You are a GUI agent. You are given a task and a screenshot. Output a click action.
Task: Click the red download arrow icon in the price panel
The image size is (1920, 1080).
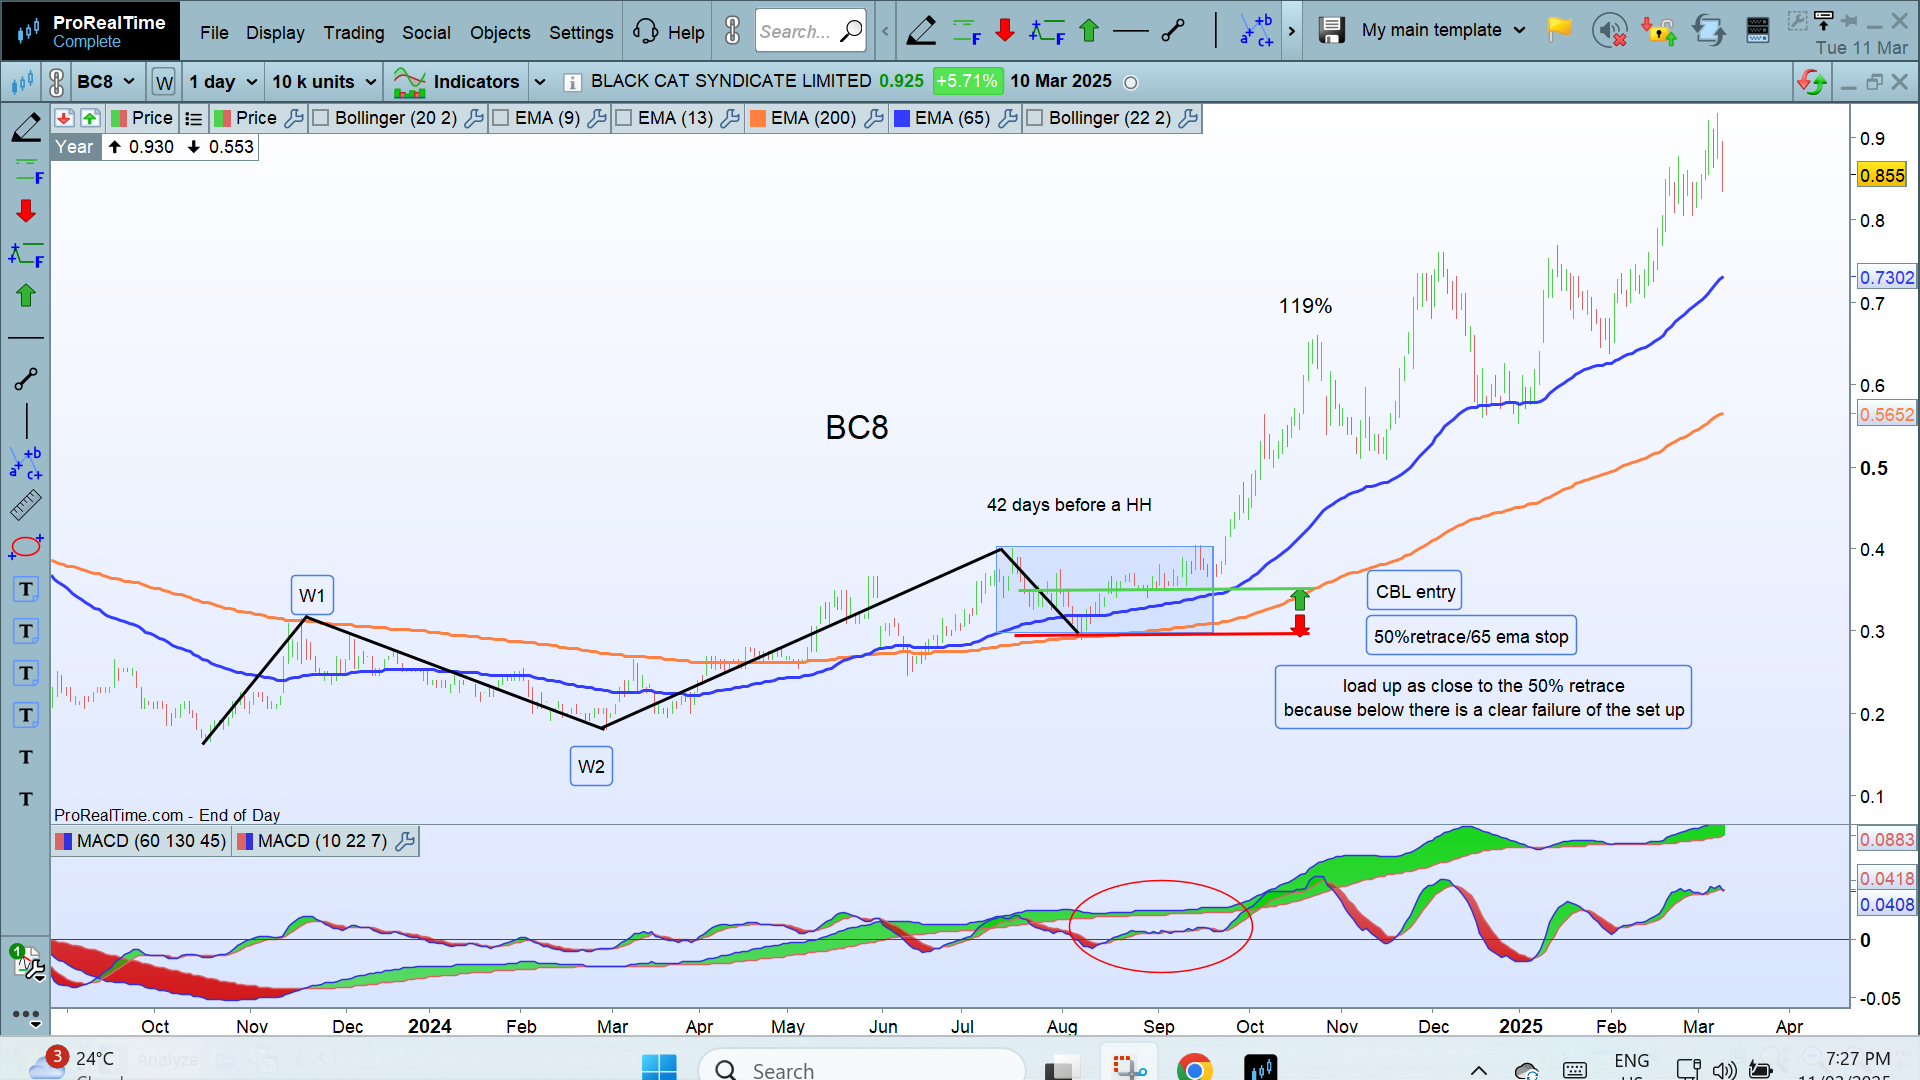pyautogui.click(x=64, y=118)
